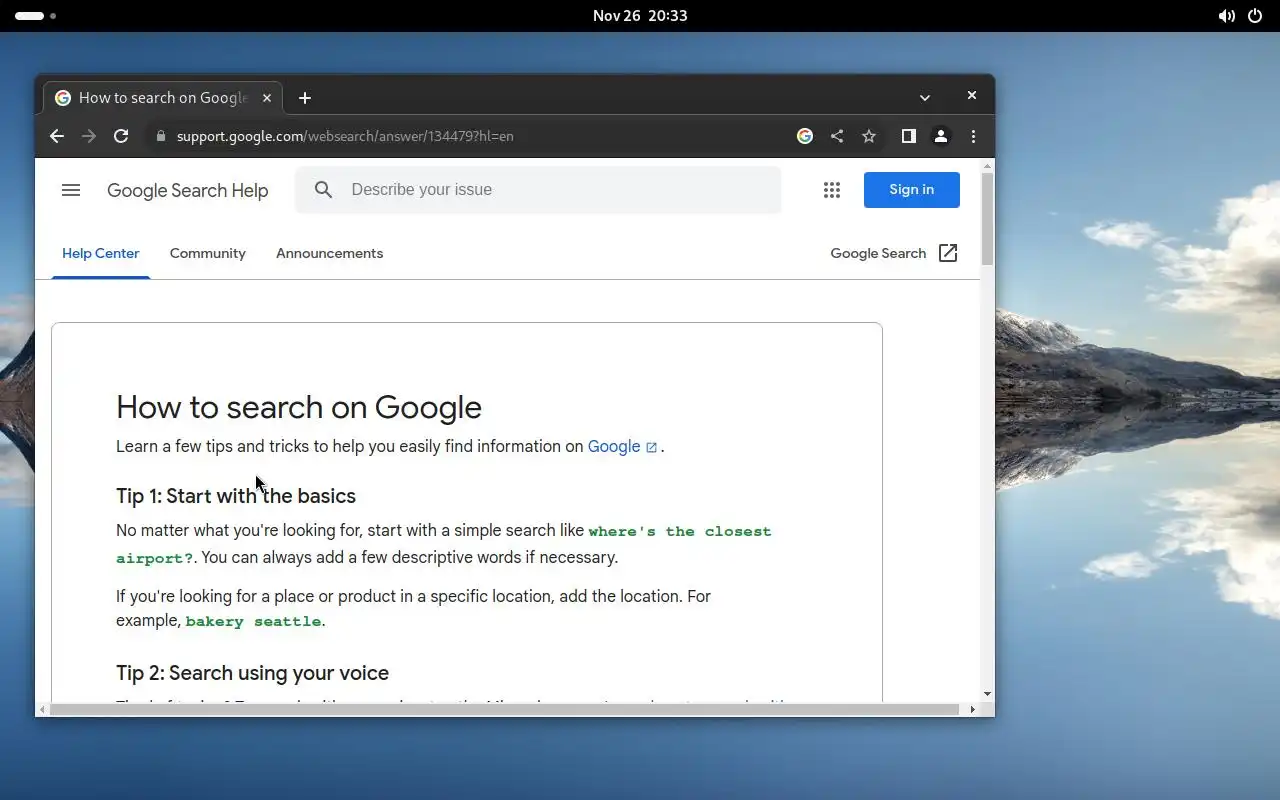Viewport: 1280px width, 800px height.
Task: Click the horizontal scrollbar right arrow
Action: 972,709
